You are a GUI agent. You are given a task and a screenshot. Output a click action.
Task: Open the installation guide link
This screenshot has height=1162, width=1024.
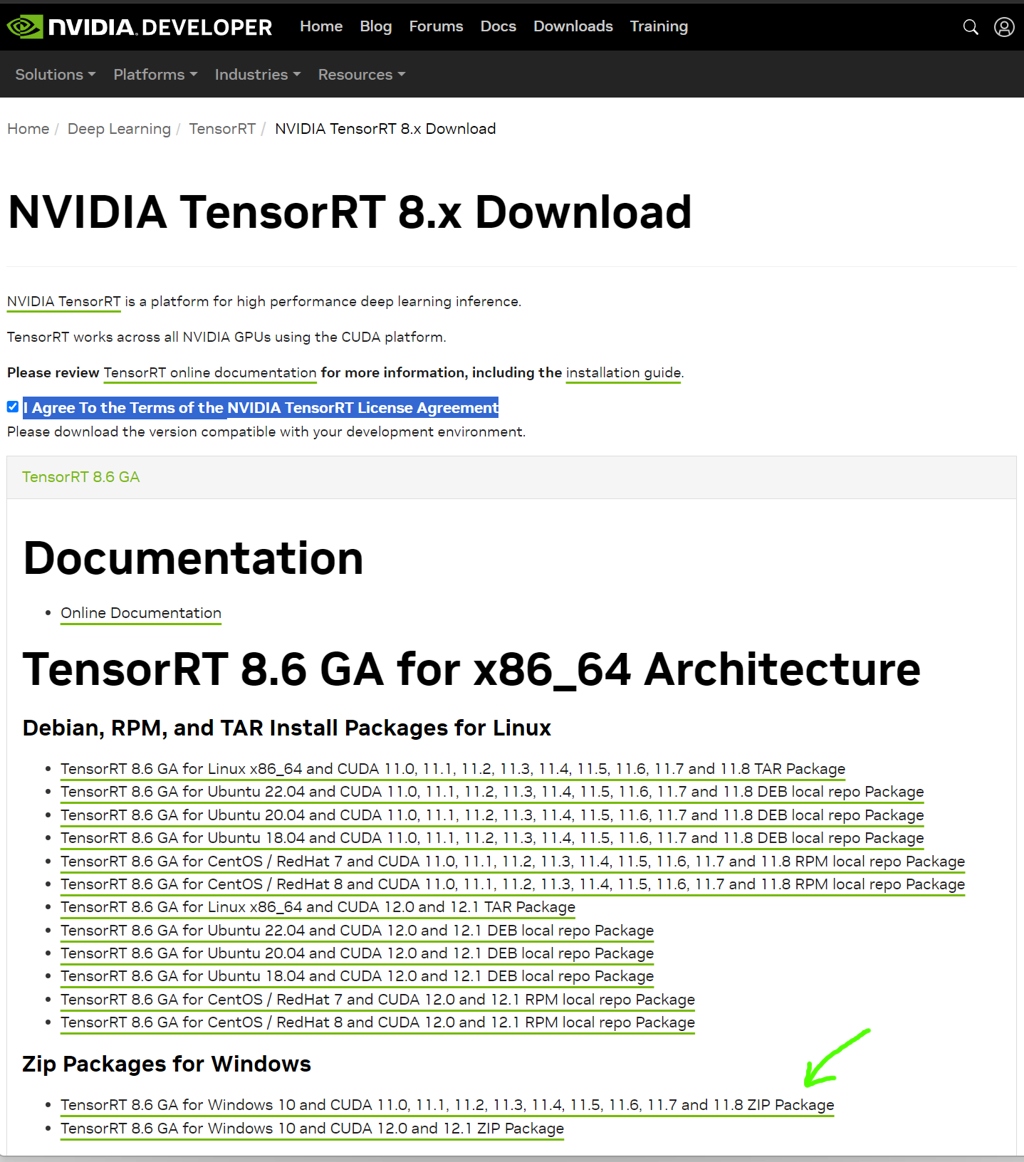(623, 373)
